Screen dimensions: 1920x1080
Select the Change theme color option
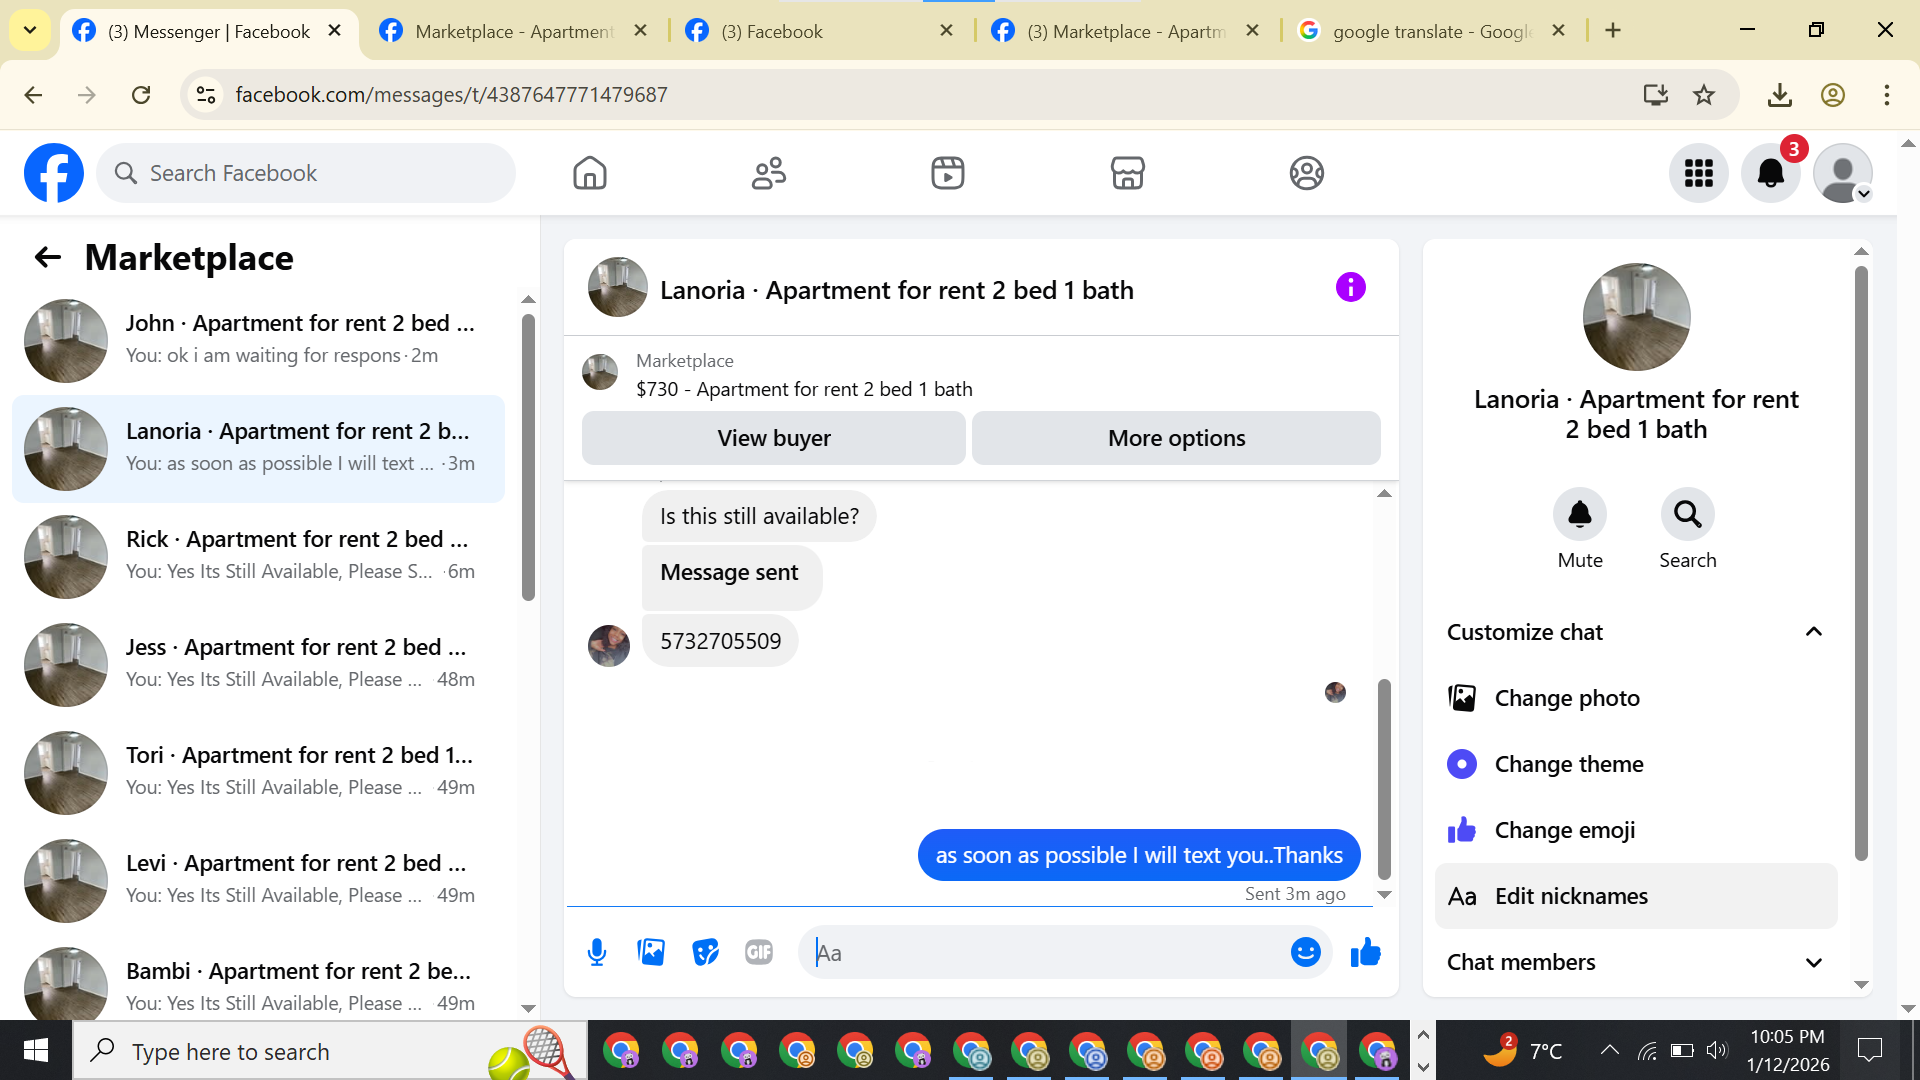pyautogui.click(x=1568, y=764)
